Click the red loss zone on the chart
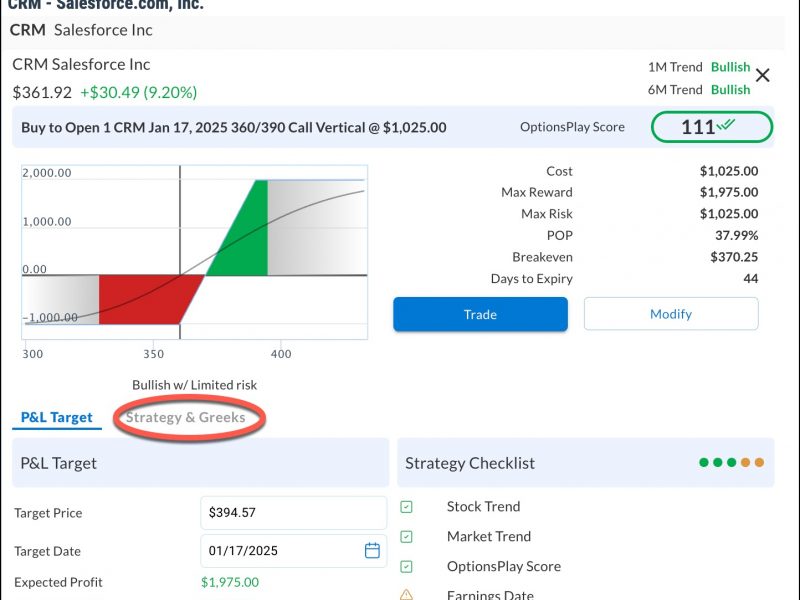Viewport: 800px width, 600px height. point(148,300)
